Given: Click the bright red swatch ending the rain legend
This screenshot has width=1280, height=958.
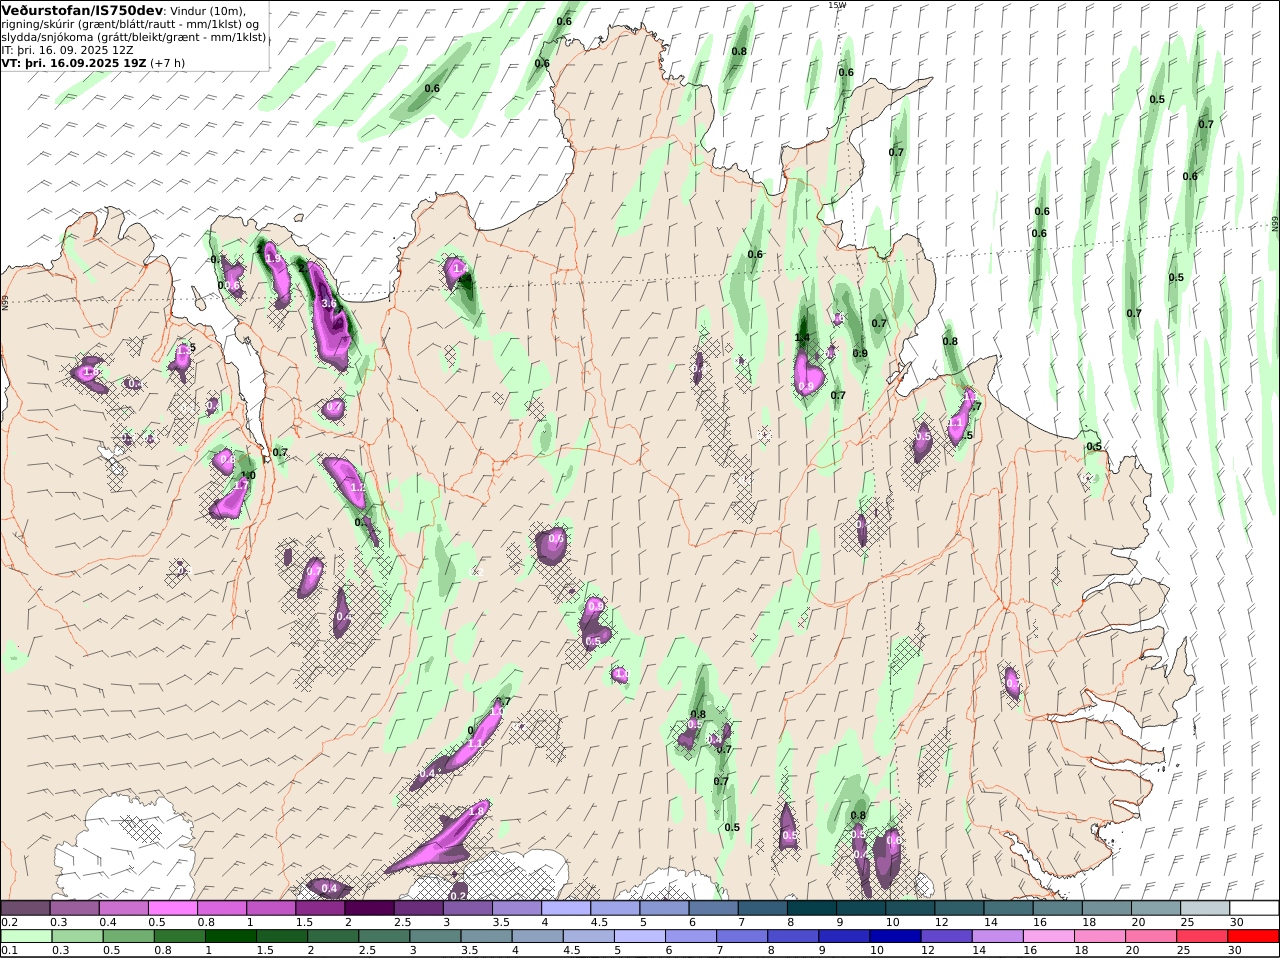Looking at the screenshot, I should click(1254, 936).
